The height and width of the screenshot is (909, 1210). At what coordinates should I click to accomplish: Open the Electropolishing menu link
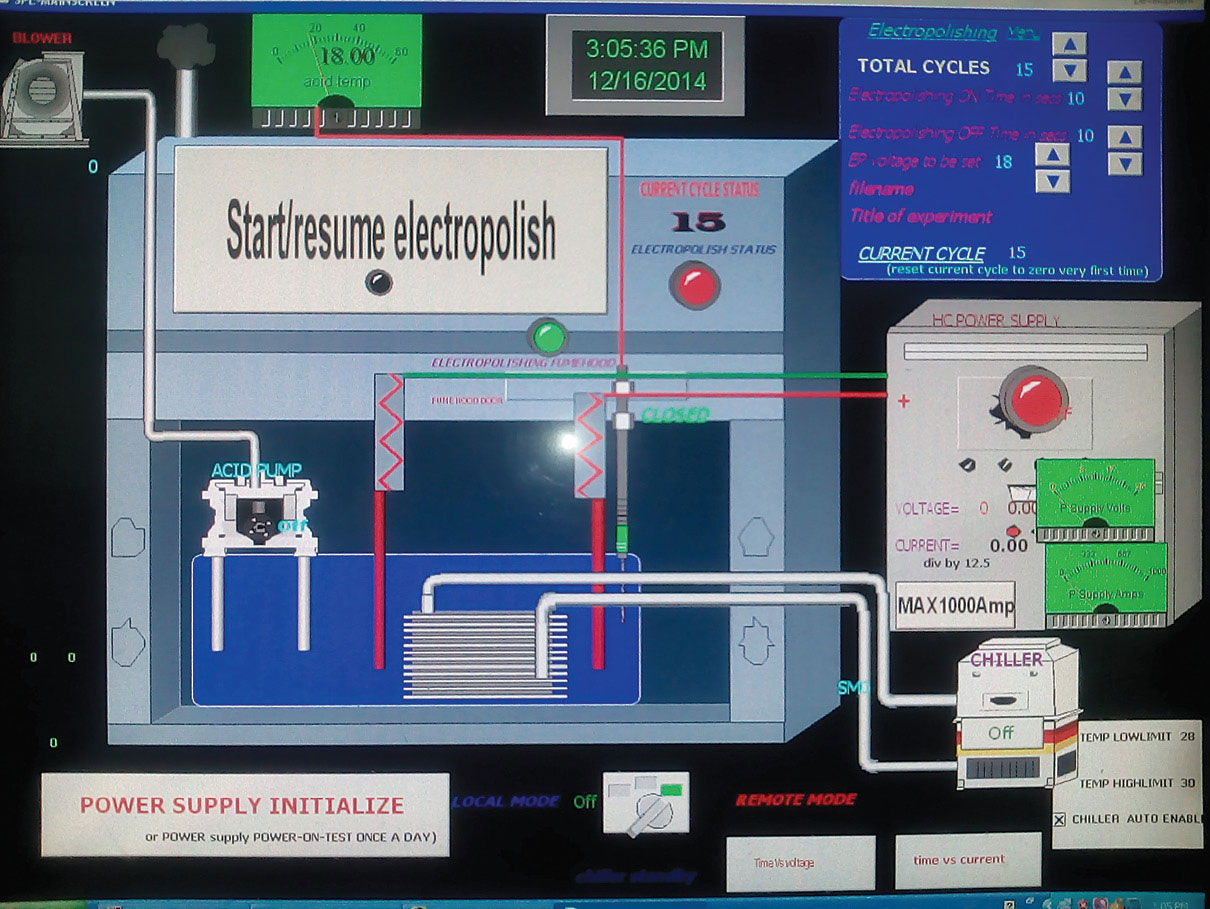click(932, 32)
